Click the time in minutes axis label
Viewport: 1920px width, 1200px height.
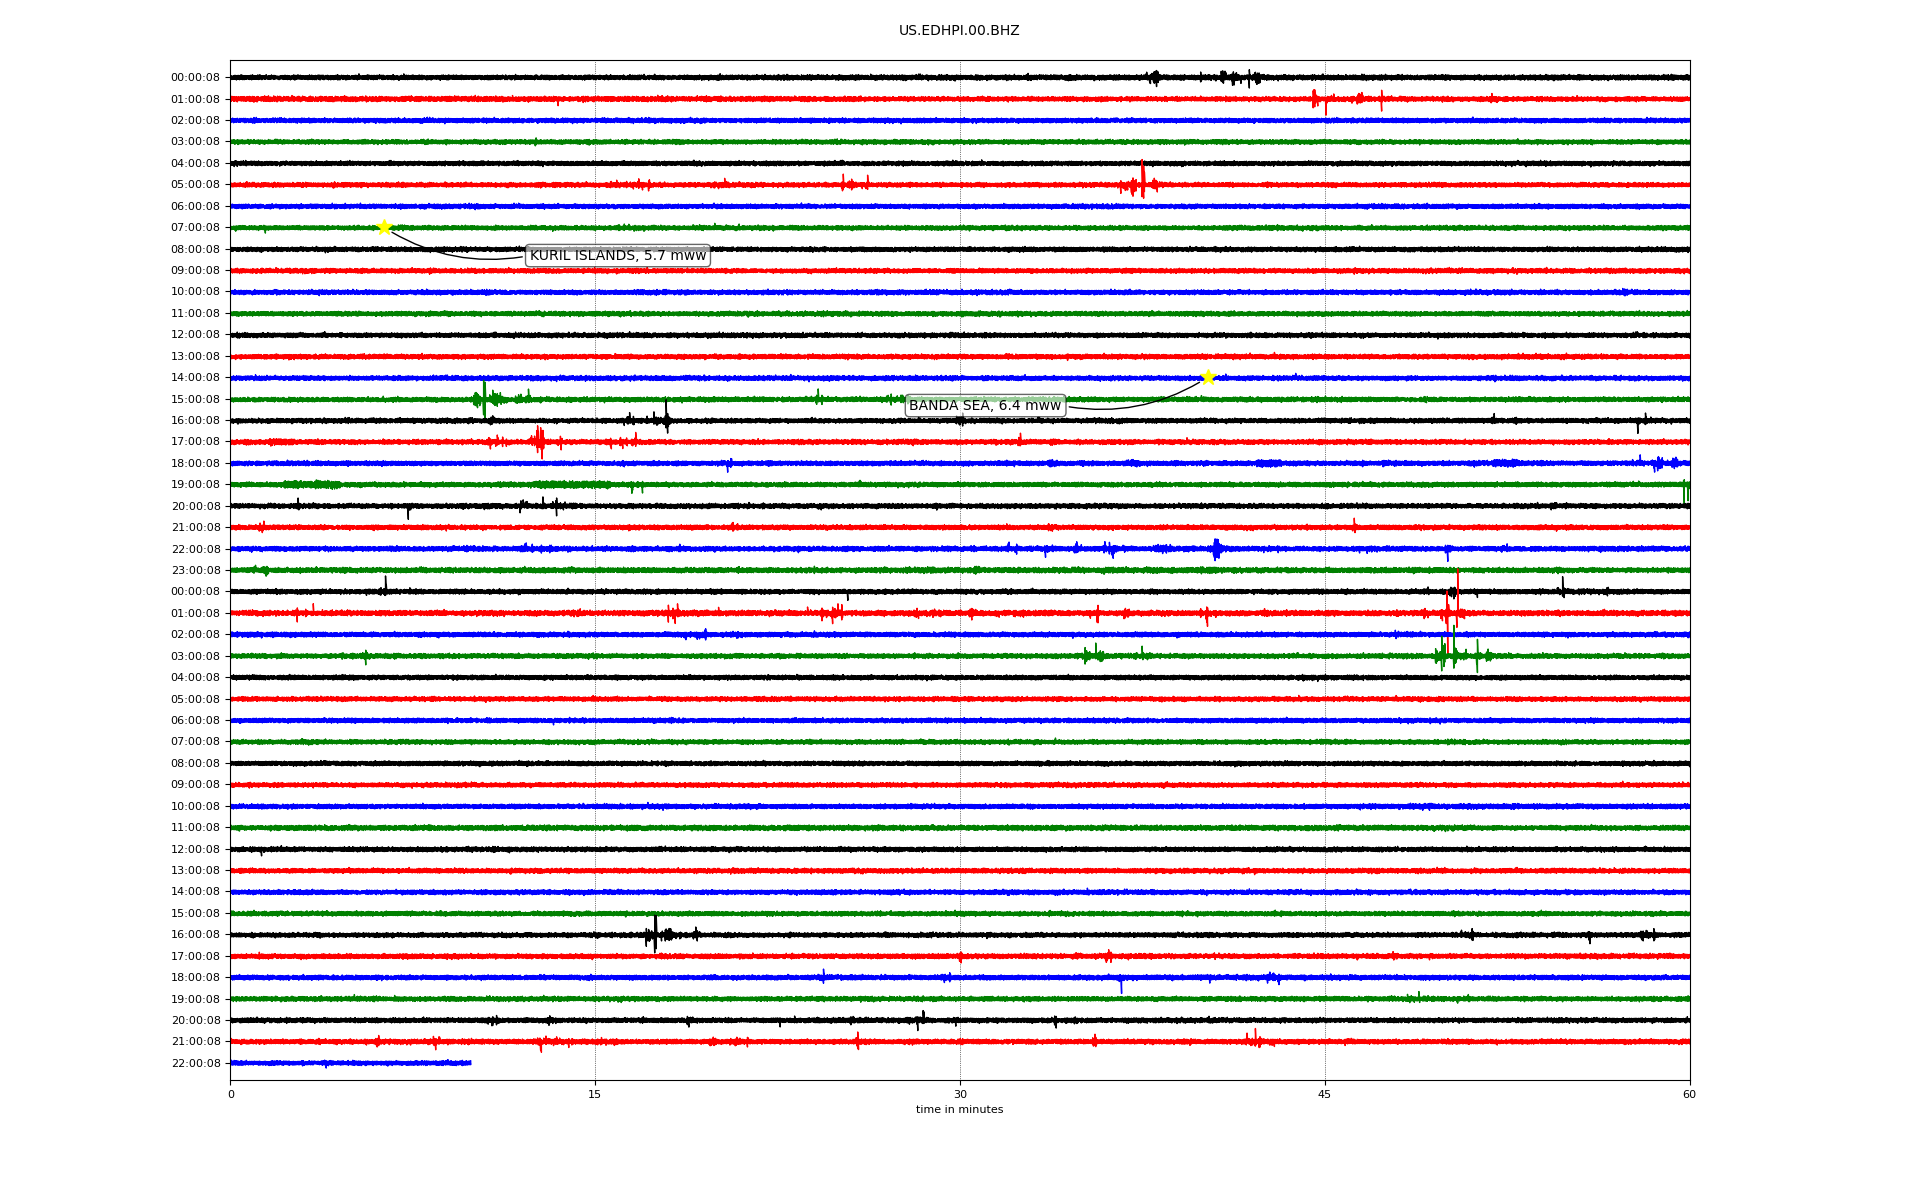958,1109
